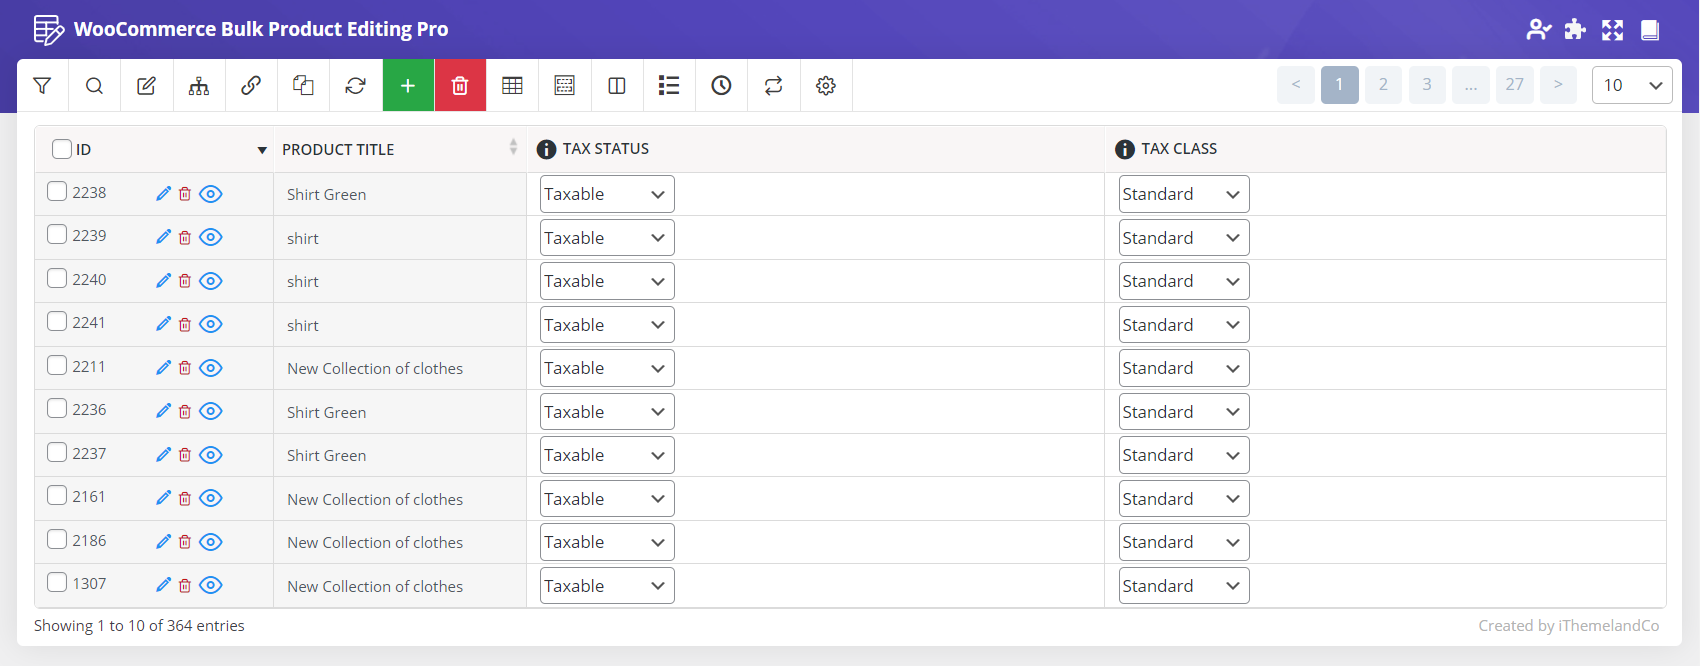Click the settings gear icon in toolbar
The image size is (1700, 666).
coord(826,86)
